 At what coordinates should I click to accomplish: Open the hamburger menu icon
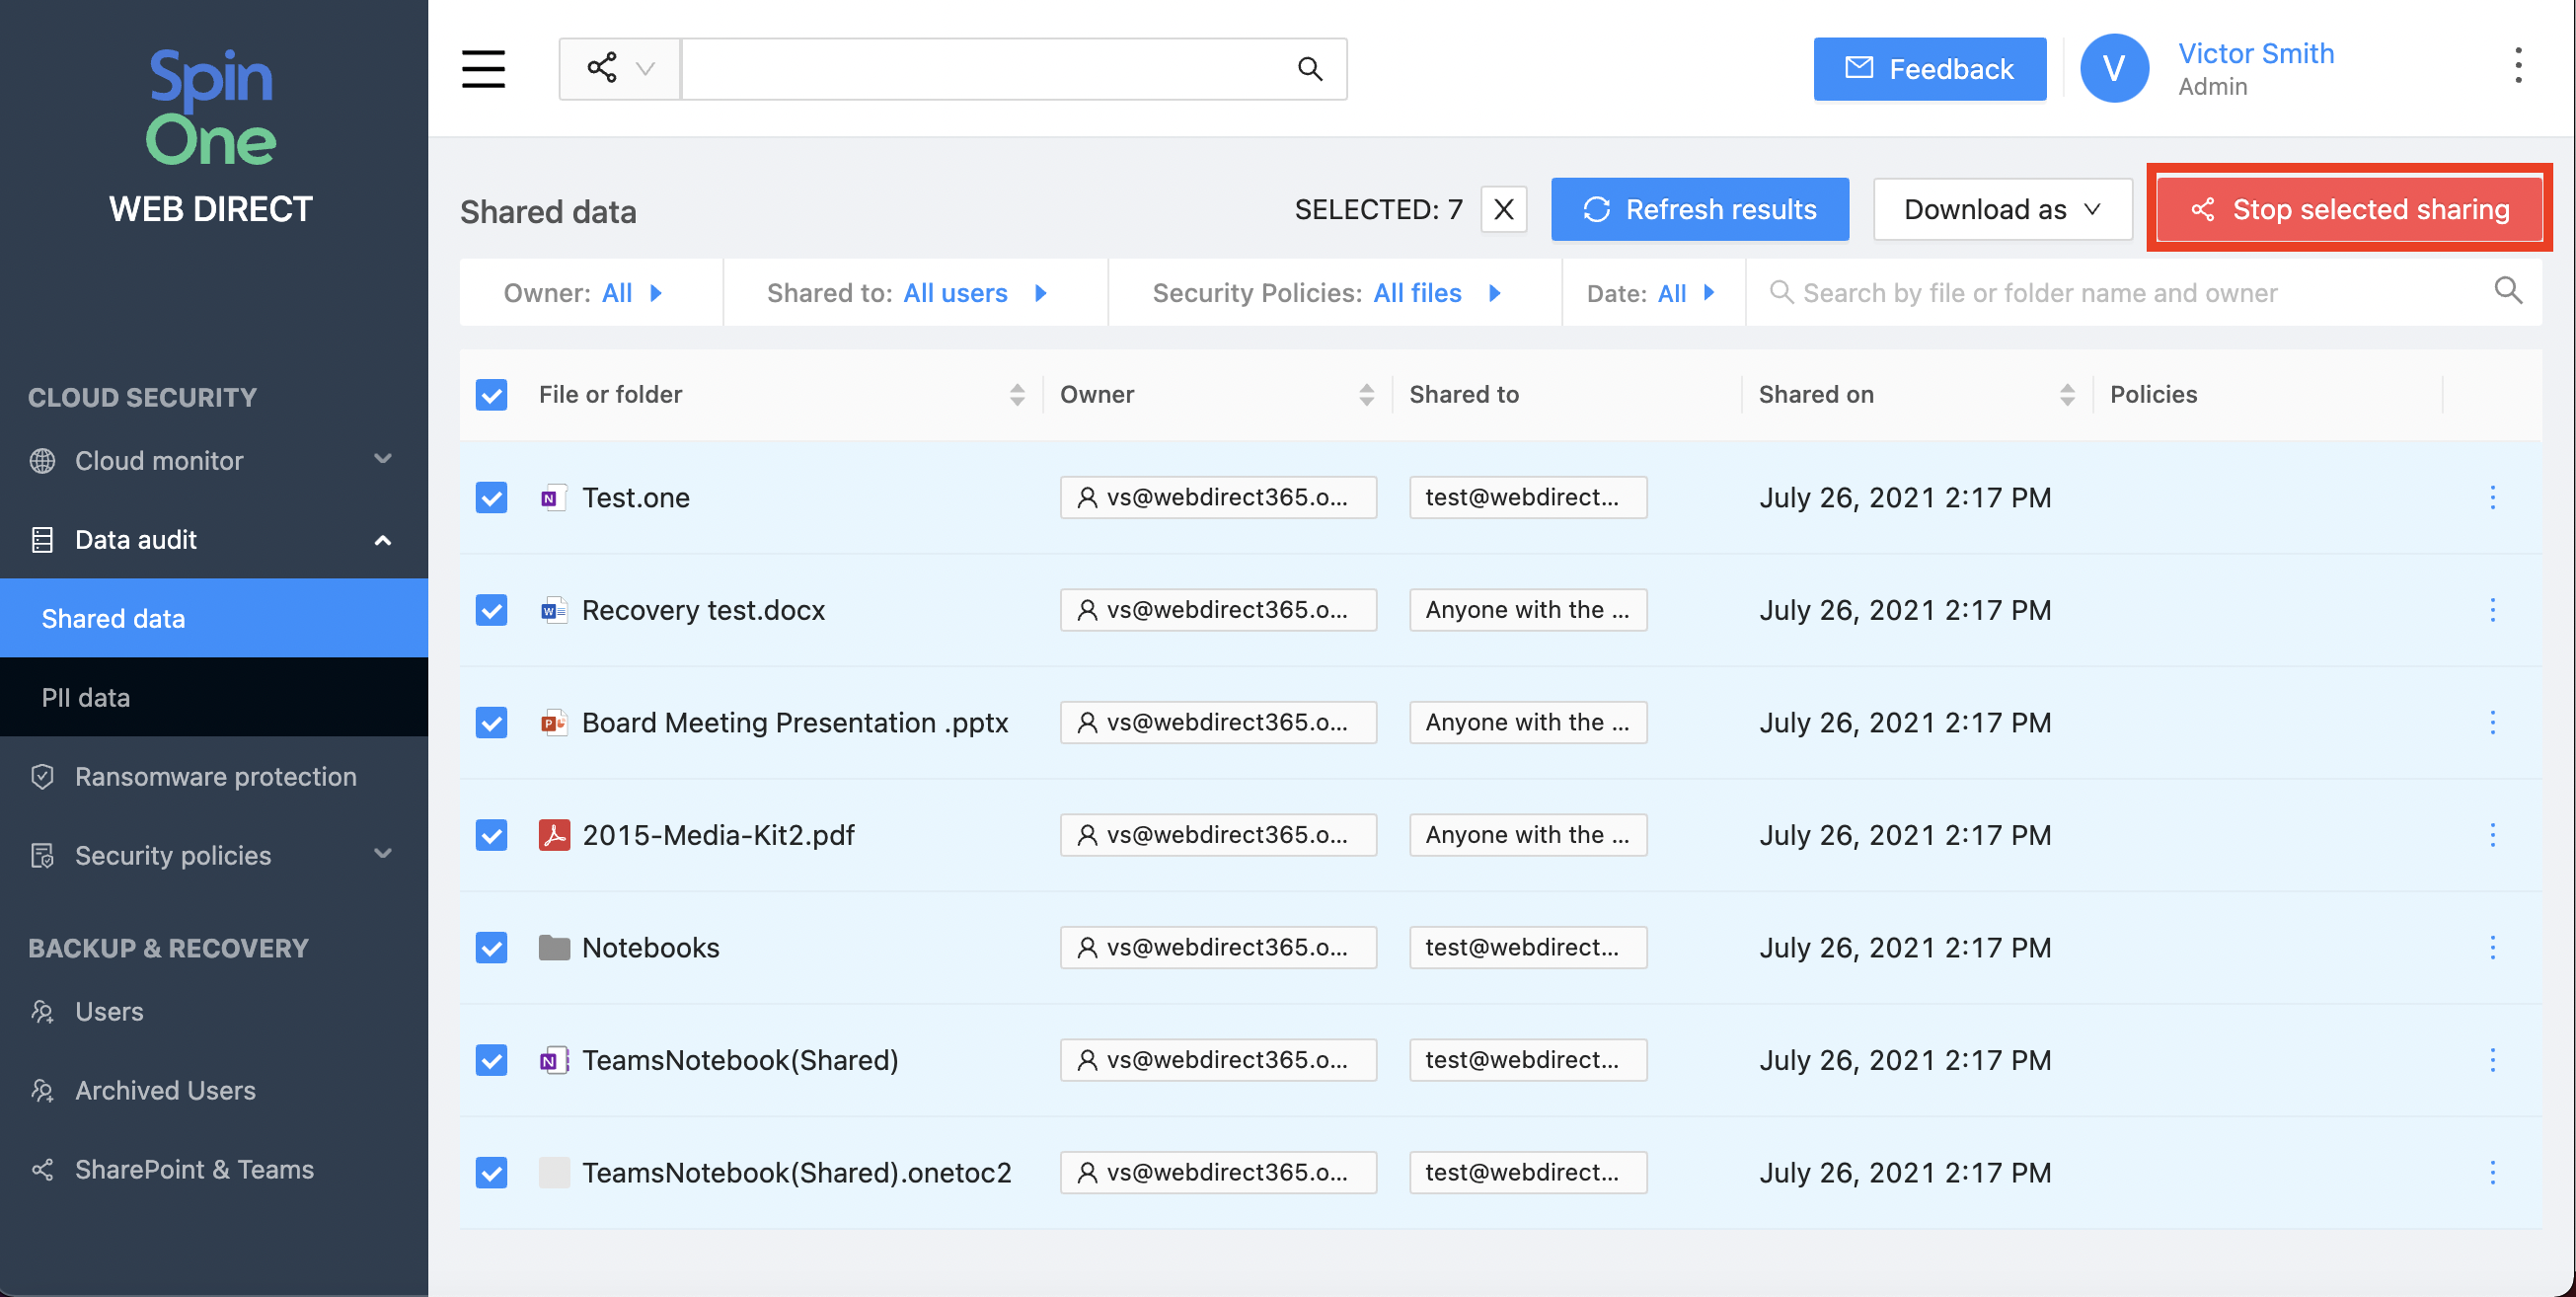pyautogui.click(x=483, y=69)
